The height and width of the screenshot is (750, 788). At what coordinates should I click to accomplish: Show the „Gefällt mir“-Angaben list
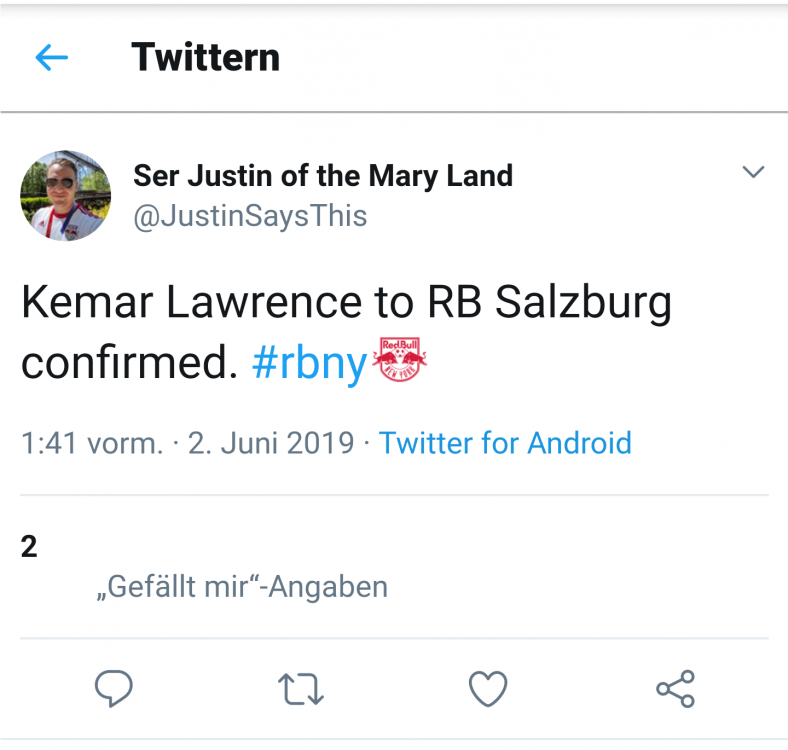click(242, 587)
